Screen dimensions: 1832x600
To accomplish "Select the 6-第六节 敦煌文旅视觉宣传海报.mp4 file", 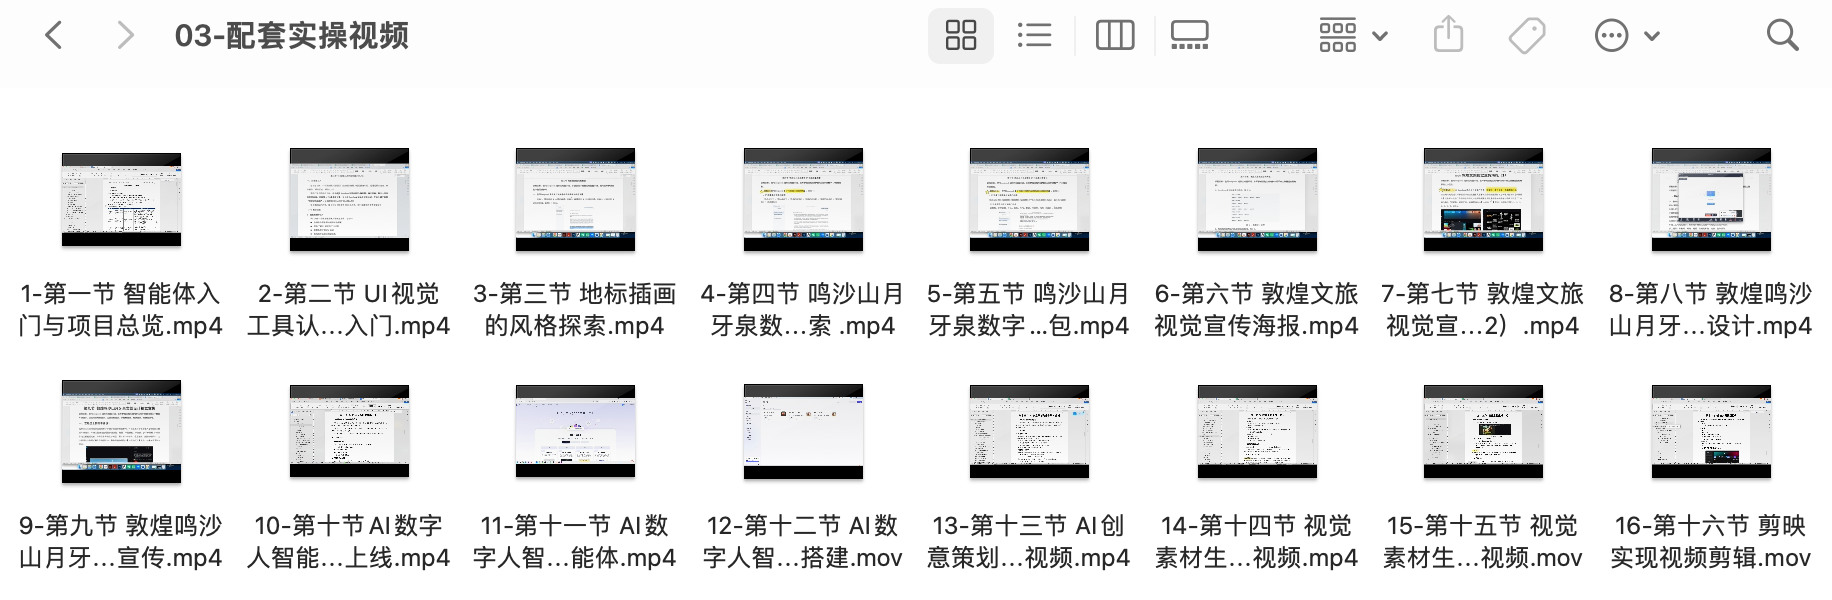I will coord(1257,200).
